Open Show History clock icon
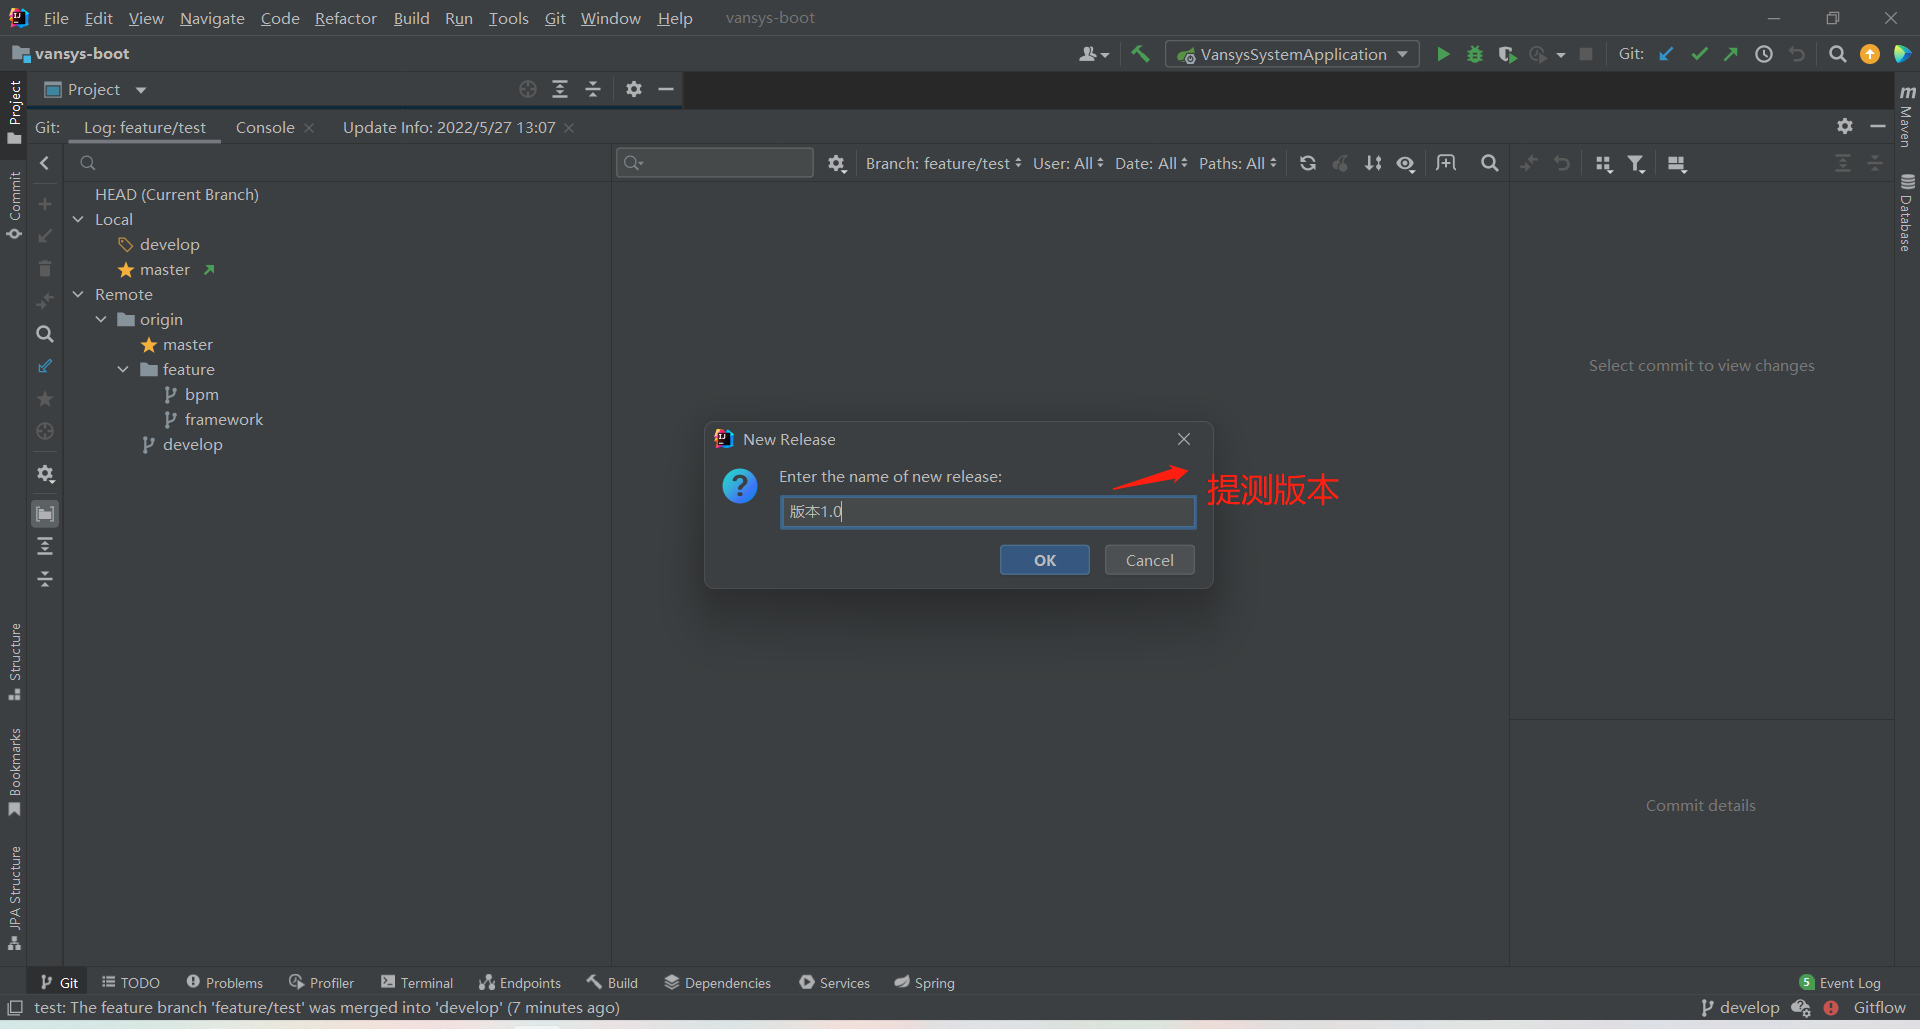The width and height of the screenshot is (1920, 1029). (1764, 55)
